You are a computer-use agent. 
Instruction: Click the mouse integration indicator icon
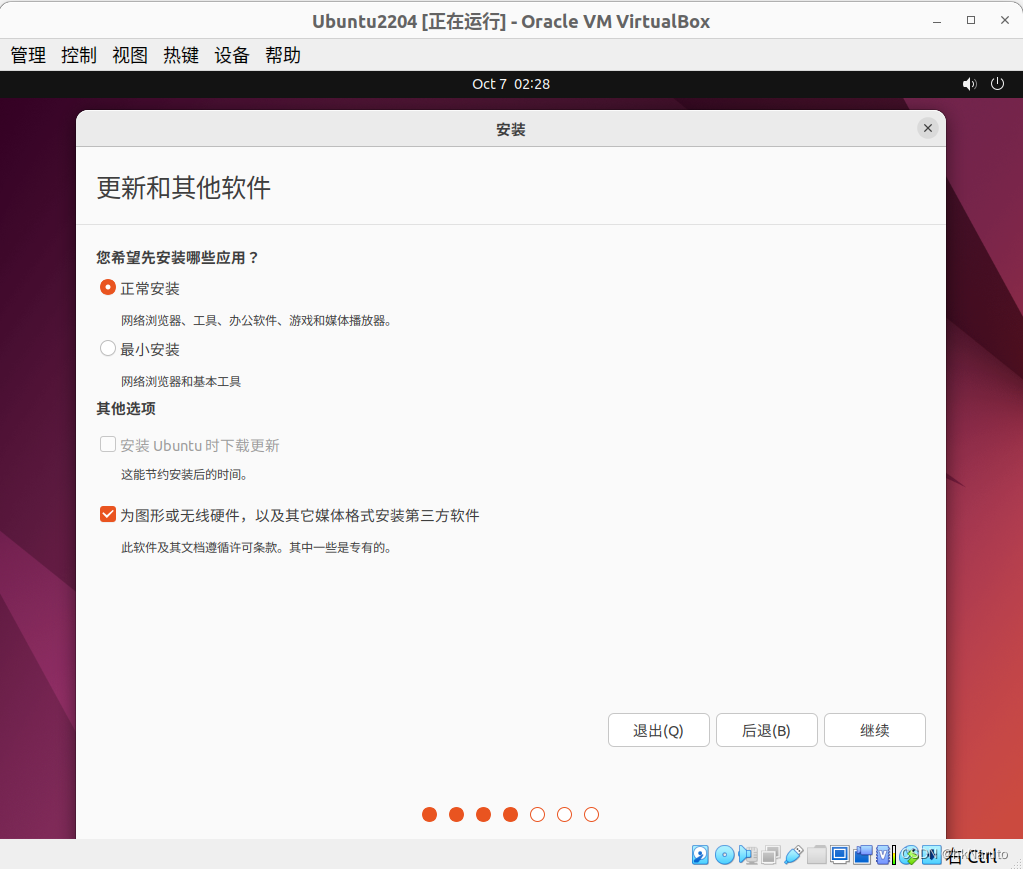[908, 855]
